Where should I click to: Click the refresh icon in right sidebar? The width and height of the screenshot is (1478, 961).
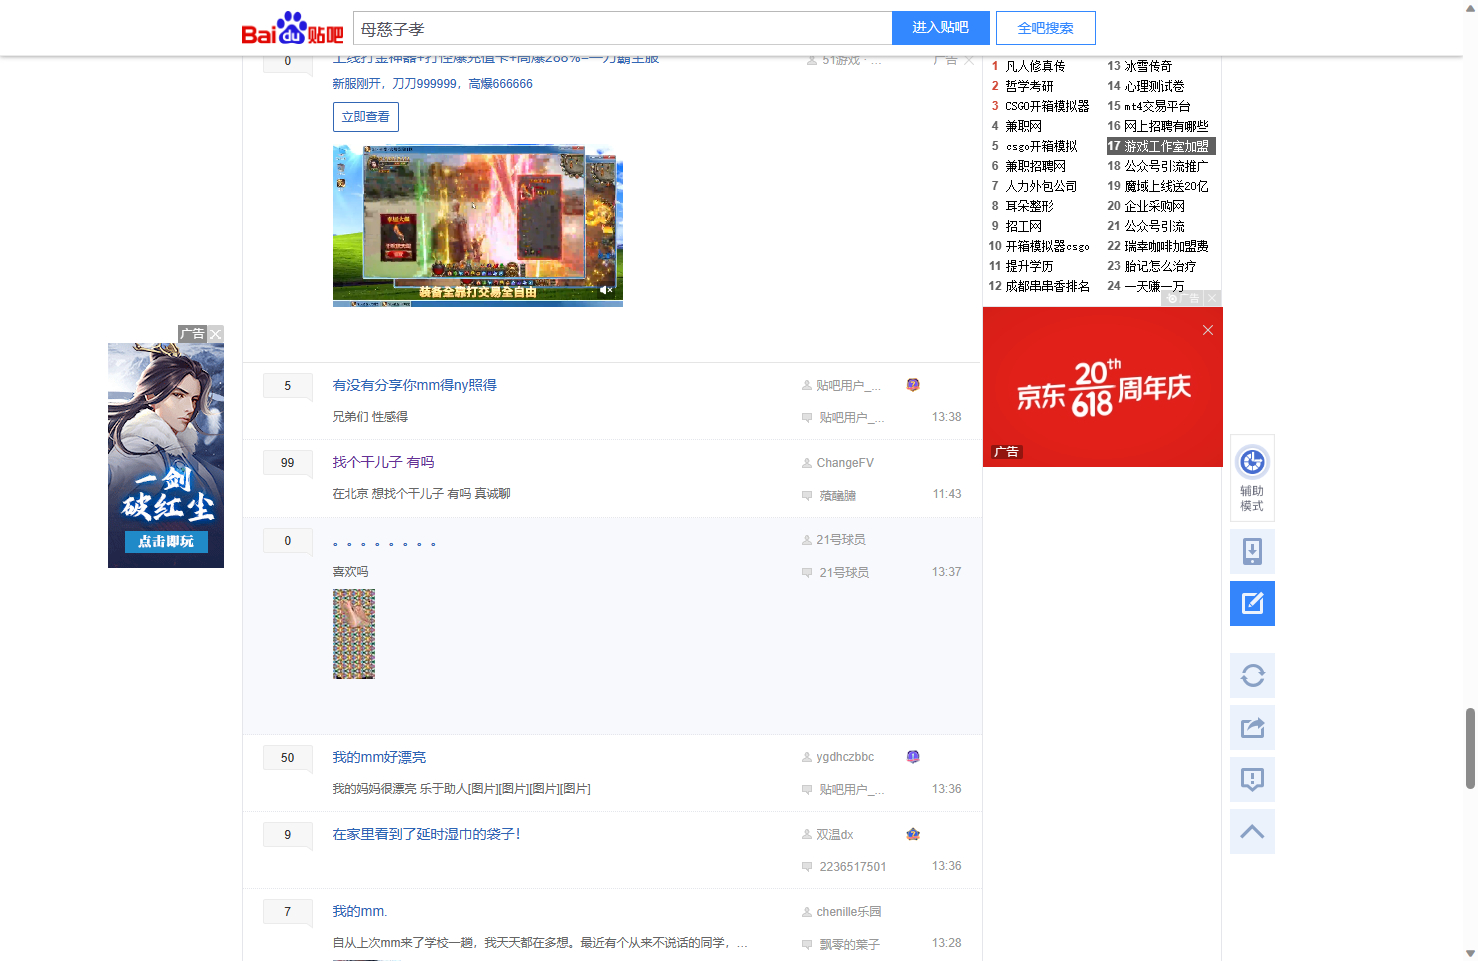(x=1252, y=676)
